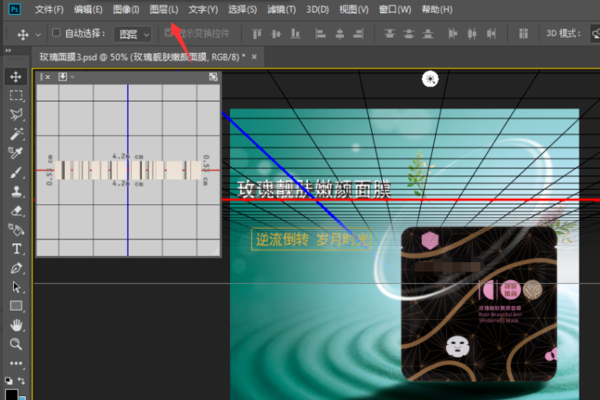Open the 编辑(E) menu
The height and width of the screenshot is (400, 600).
pos(88,9)
